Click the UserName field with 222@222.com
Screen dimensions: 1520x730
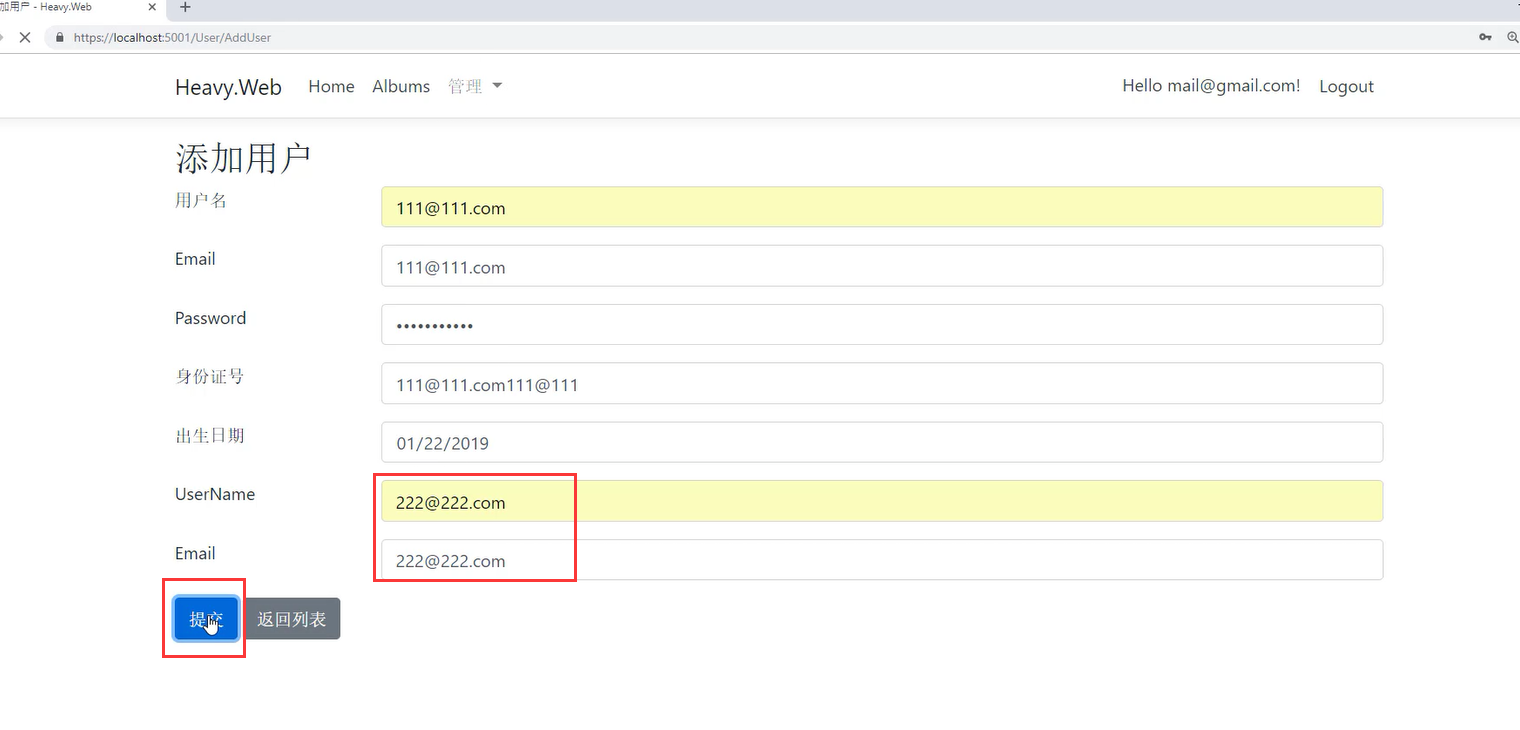pyautogui.click(x=882, y=501)
